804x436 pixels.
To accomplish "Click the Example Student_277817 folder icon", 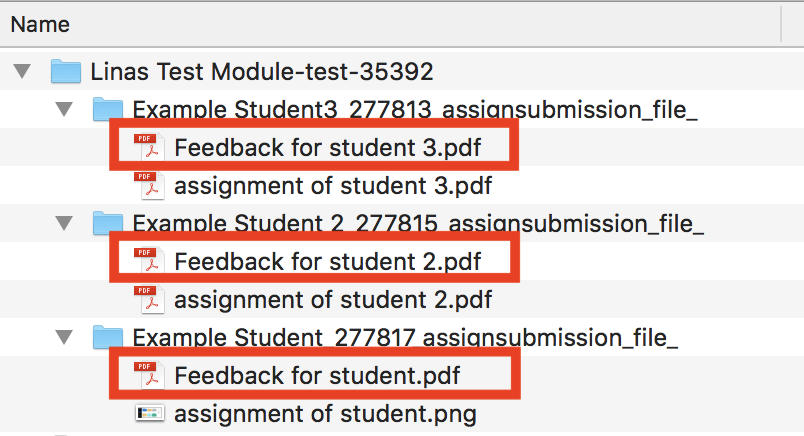I will tap(108, 337).
